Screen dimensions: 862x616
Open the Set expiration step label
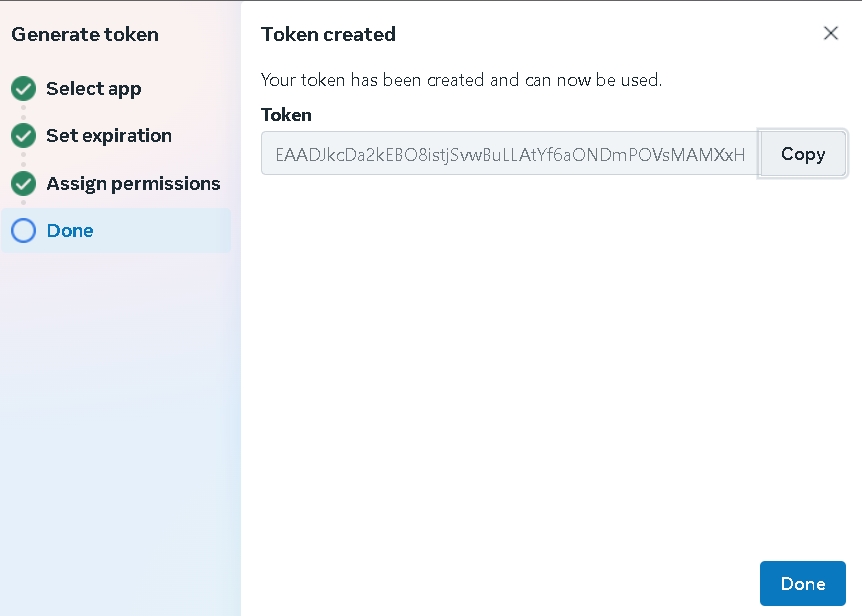108,136
